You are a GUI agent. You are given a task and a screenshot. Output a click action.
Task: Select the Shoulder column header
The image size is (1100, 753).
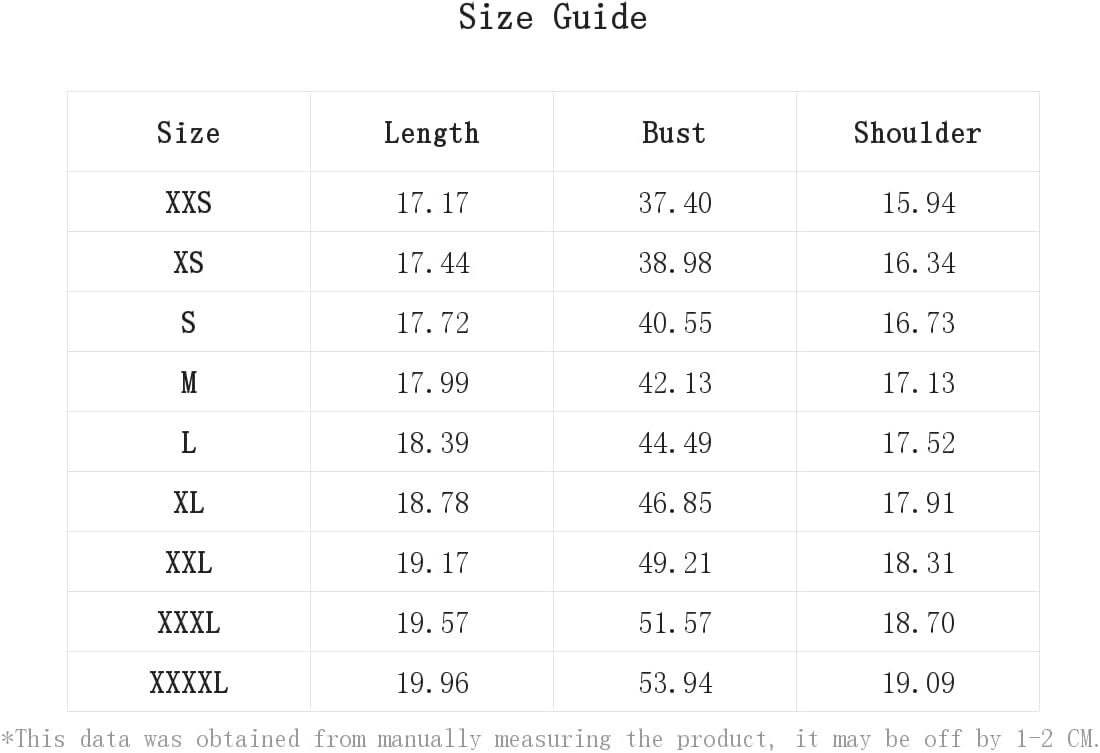click(918, 133)
